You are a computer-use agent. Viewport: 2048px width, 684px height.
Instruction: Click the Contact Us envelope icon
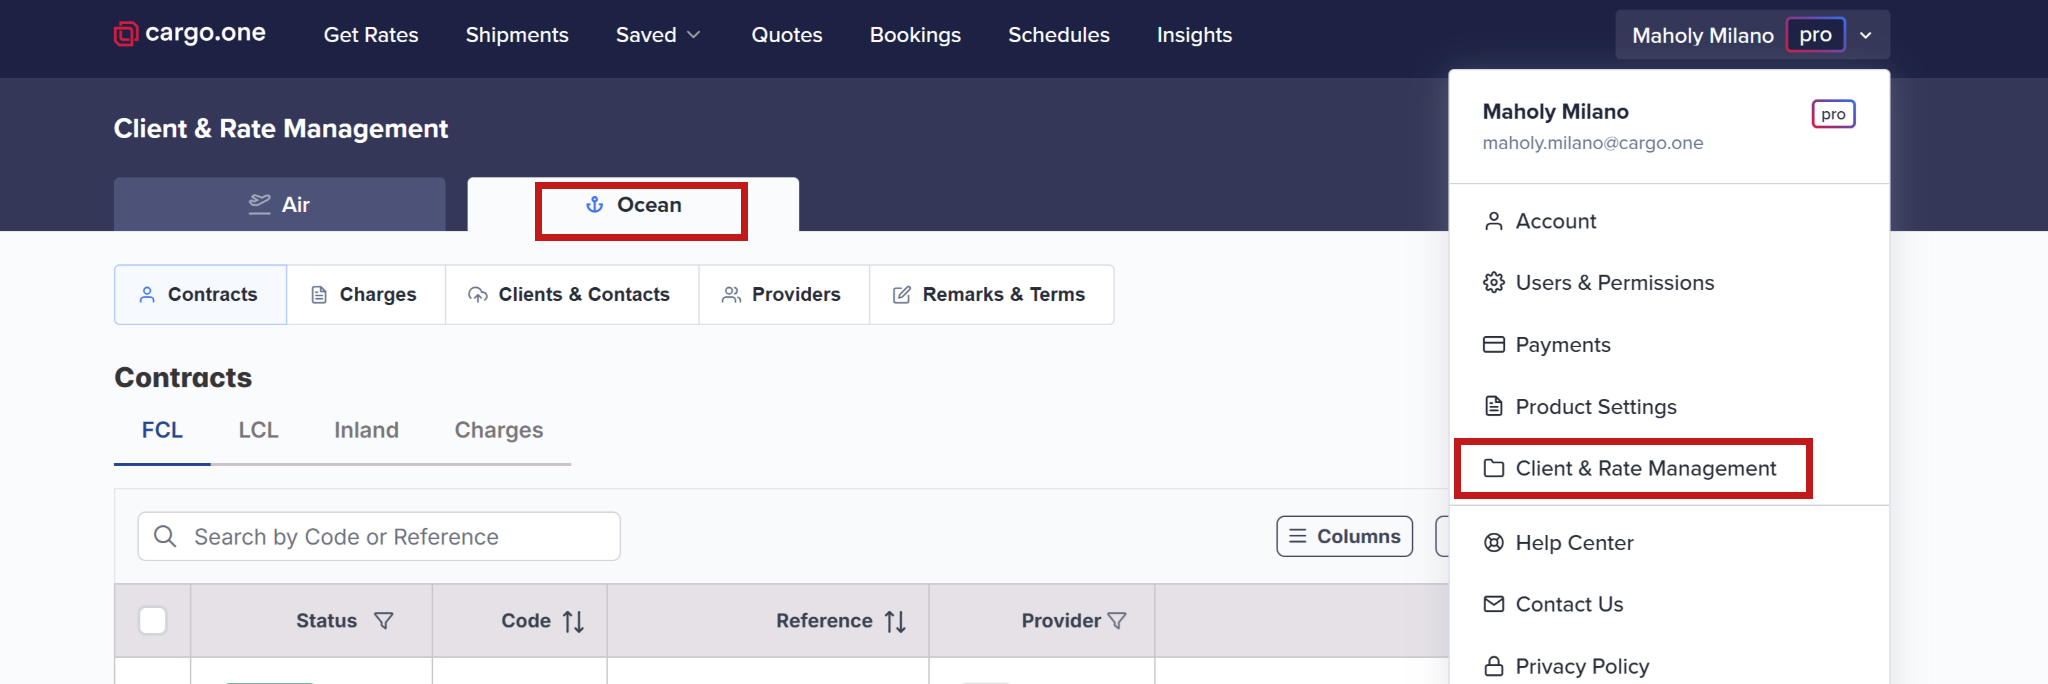click(1494, 604)
